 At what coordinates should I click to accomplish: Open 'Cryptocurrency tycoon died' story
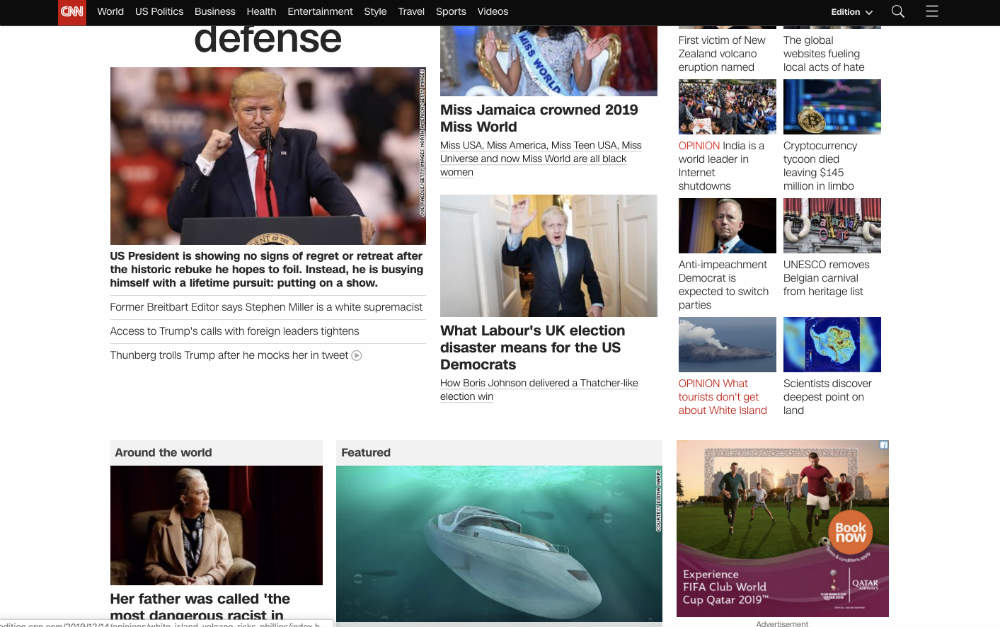(x=820, y=166)
